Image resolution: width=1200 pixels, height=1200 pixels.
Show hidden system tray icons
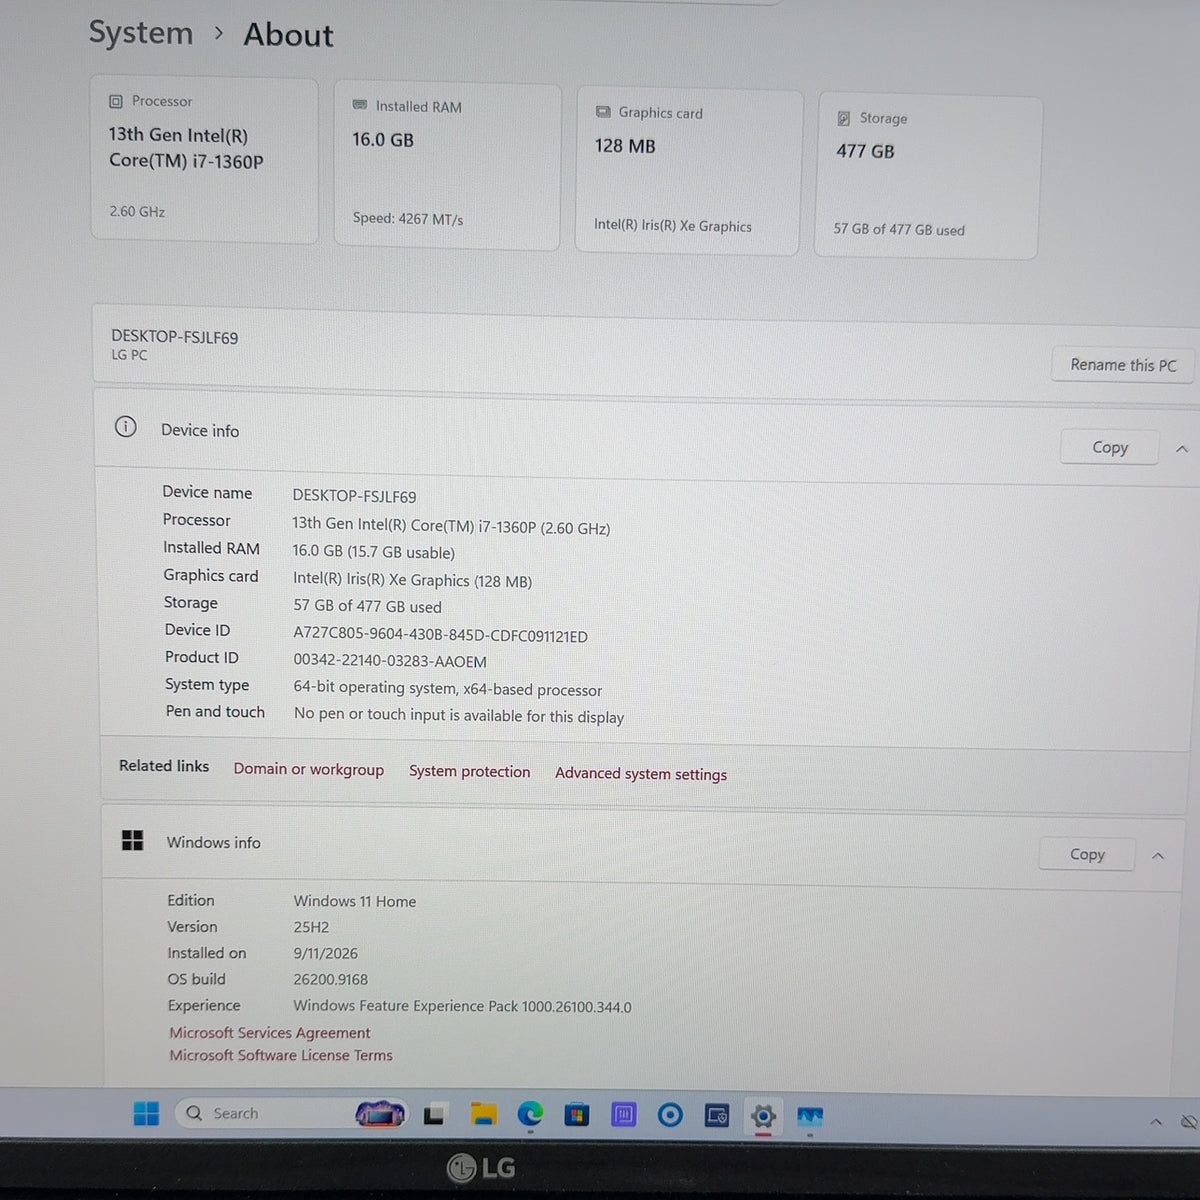1156,1123
